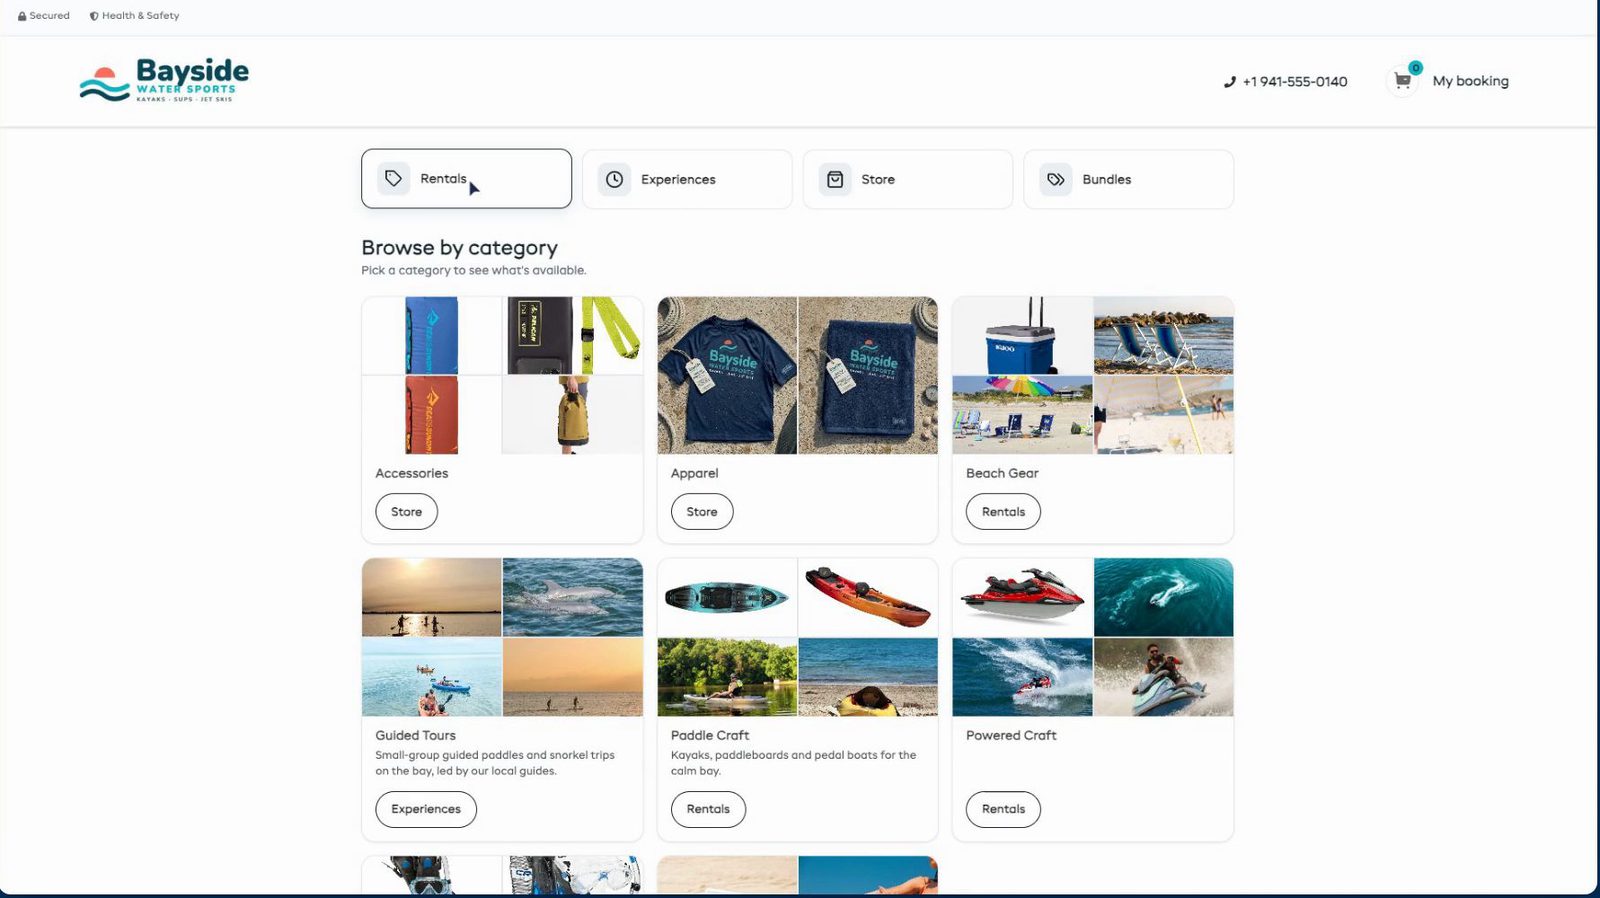Click the Bayside Water Sports logo
The image size is (1600, 898).
(164, 80)
